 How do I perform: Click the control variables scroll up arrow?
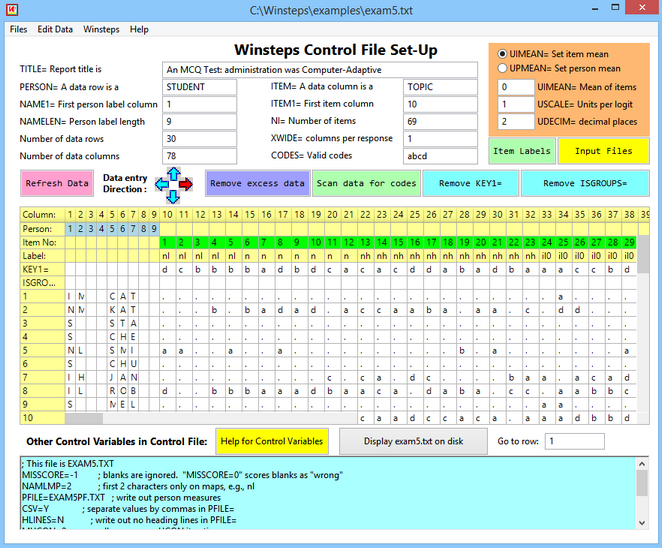point(642,464)
